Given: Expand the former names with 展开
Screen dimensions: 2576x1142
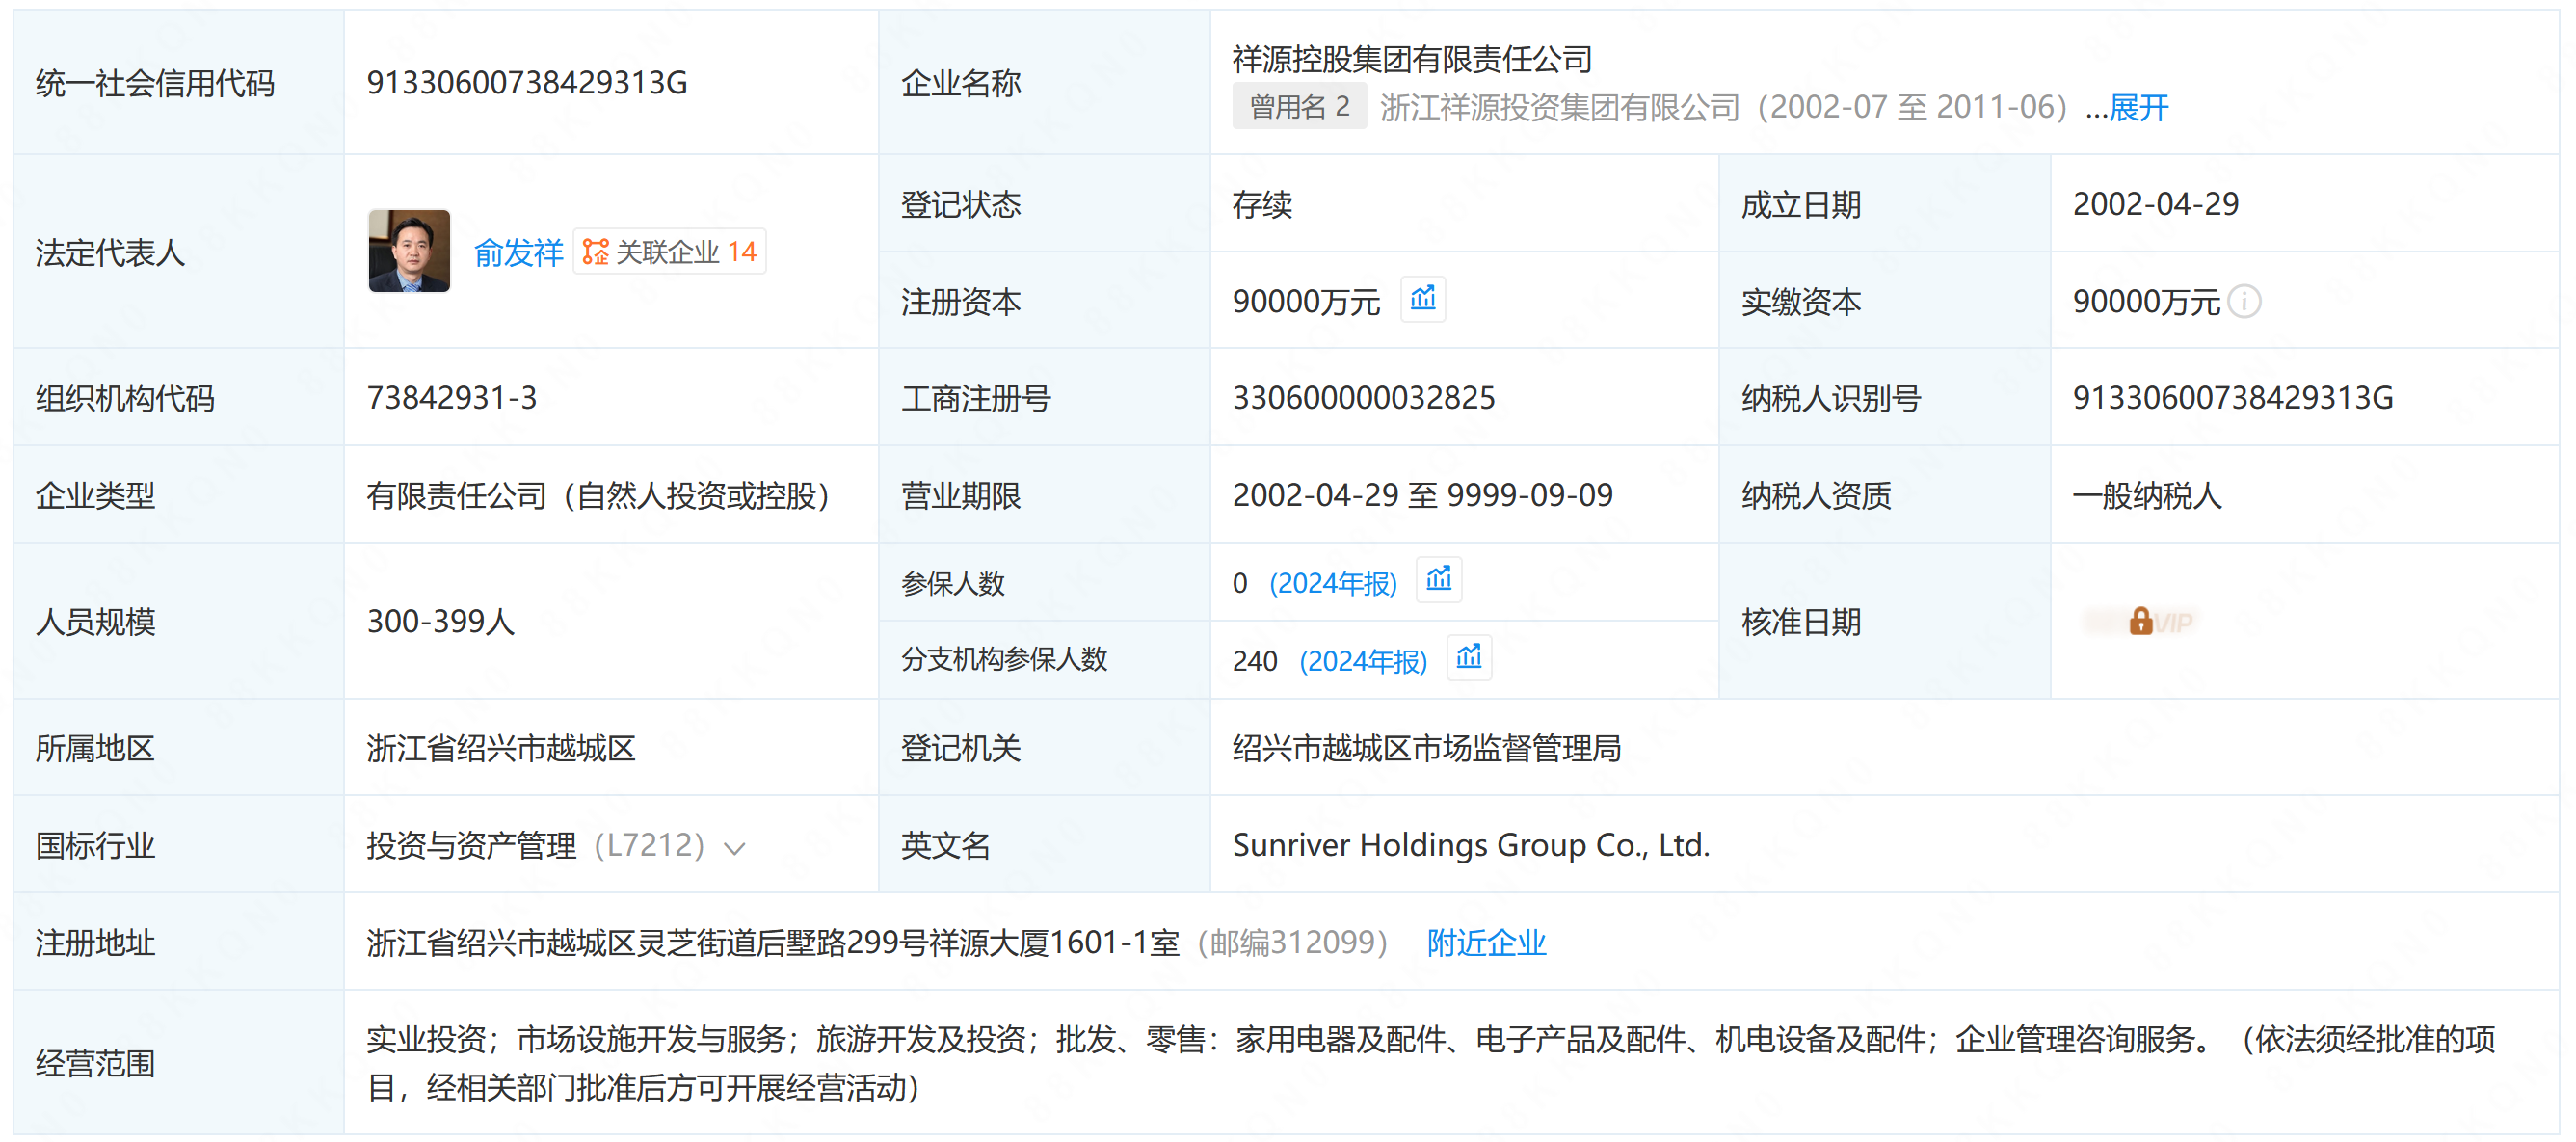Looking at the screenshot, I should [x=2138, y=108].
